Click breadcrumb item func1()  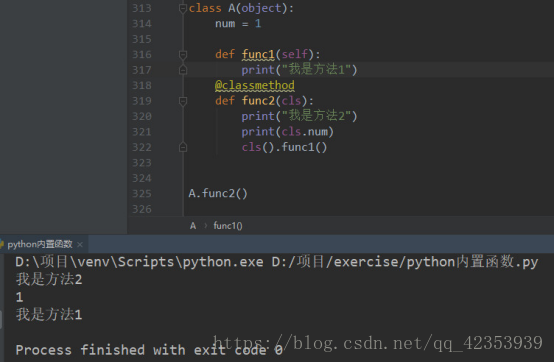pos(228,226)
